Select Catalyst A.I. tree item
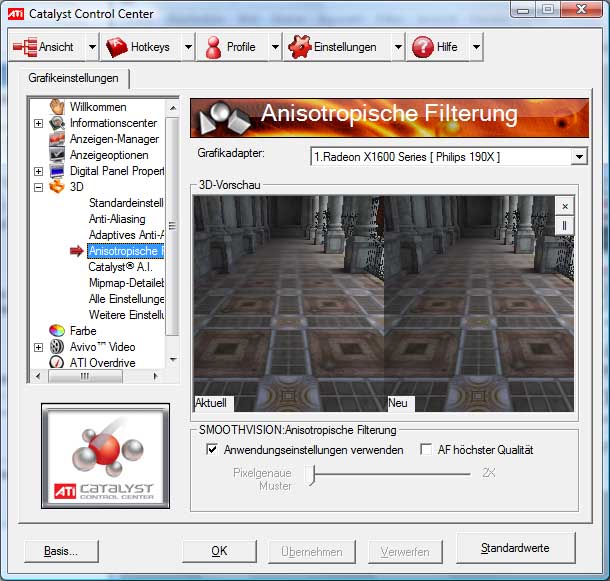Viewport: 610px width, 581px height. click(x=120, y=267)
